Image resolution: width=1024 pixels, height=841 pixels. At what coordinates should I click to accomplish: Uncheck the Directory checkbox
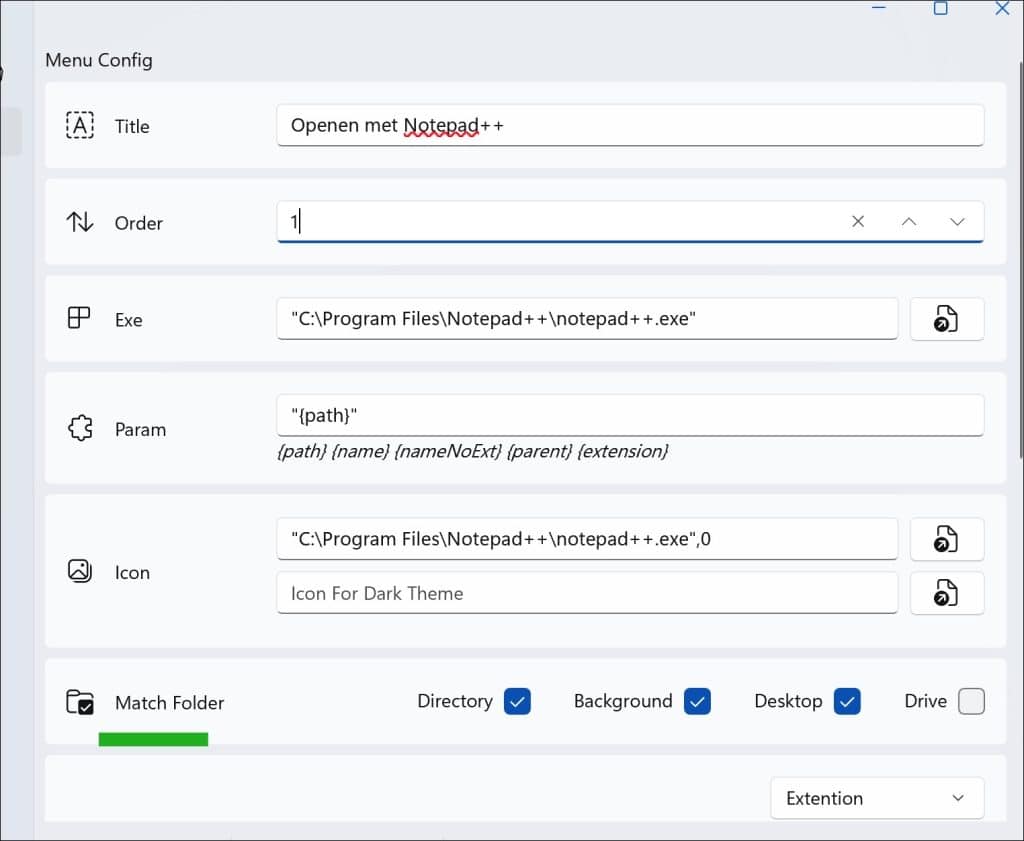[517, 701]
